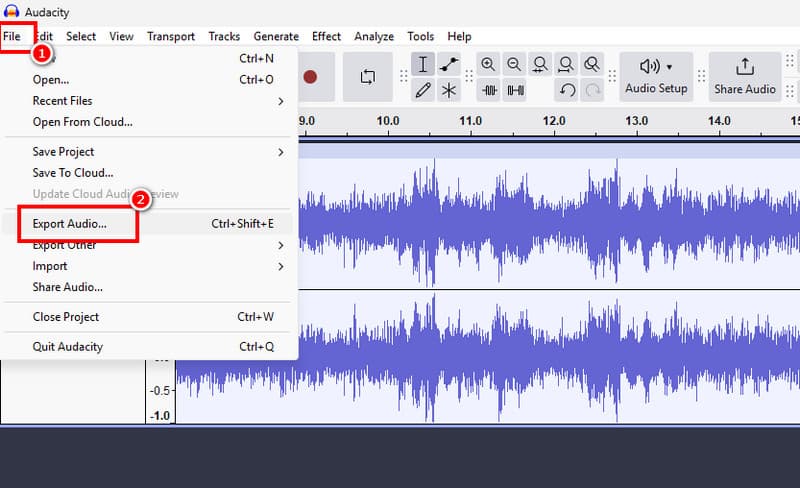
Task: Choose Quit Audacity menu entry
Action: click(x=148, y=347)
